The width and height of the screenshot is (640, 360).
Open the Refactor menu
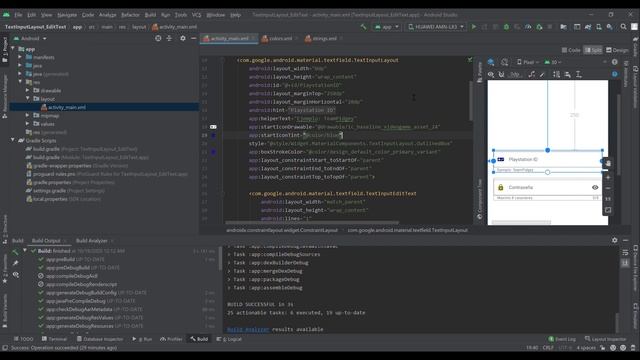[x=130, y=15]
